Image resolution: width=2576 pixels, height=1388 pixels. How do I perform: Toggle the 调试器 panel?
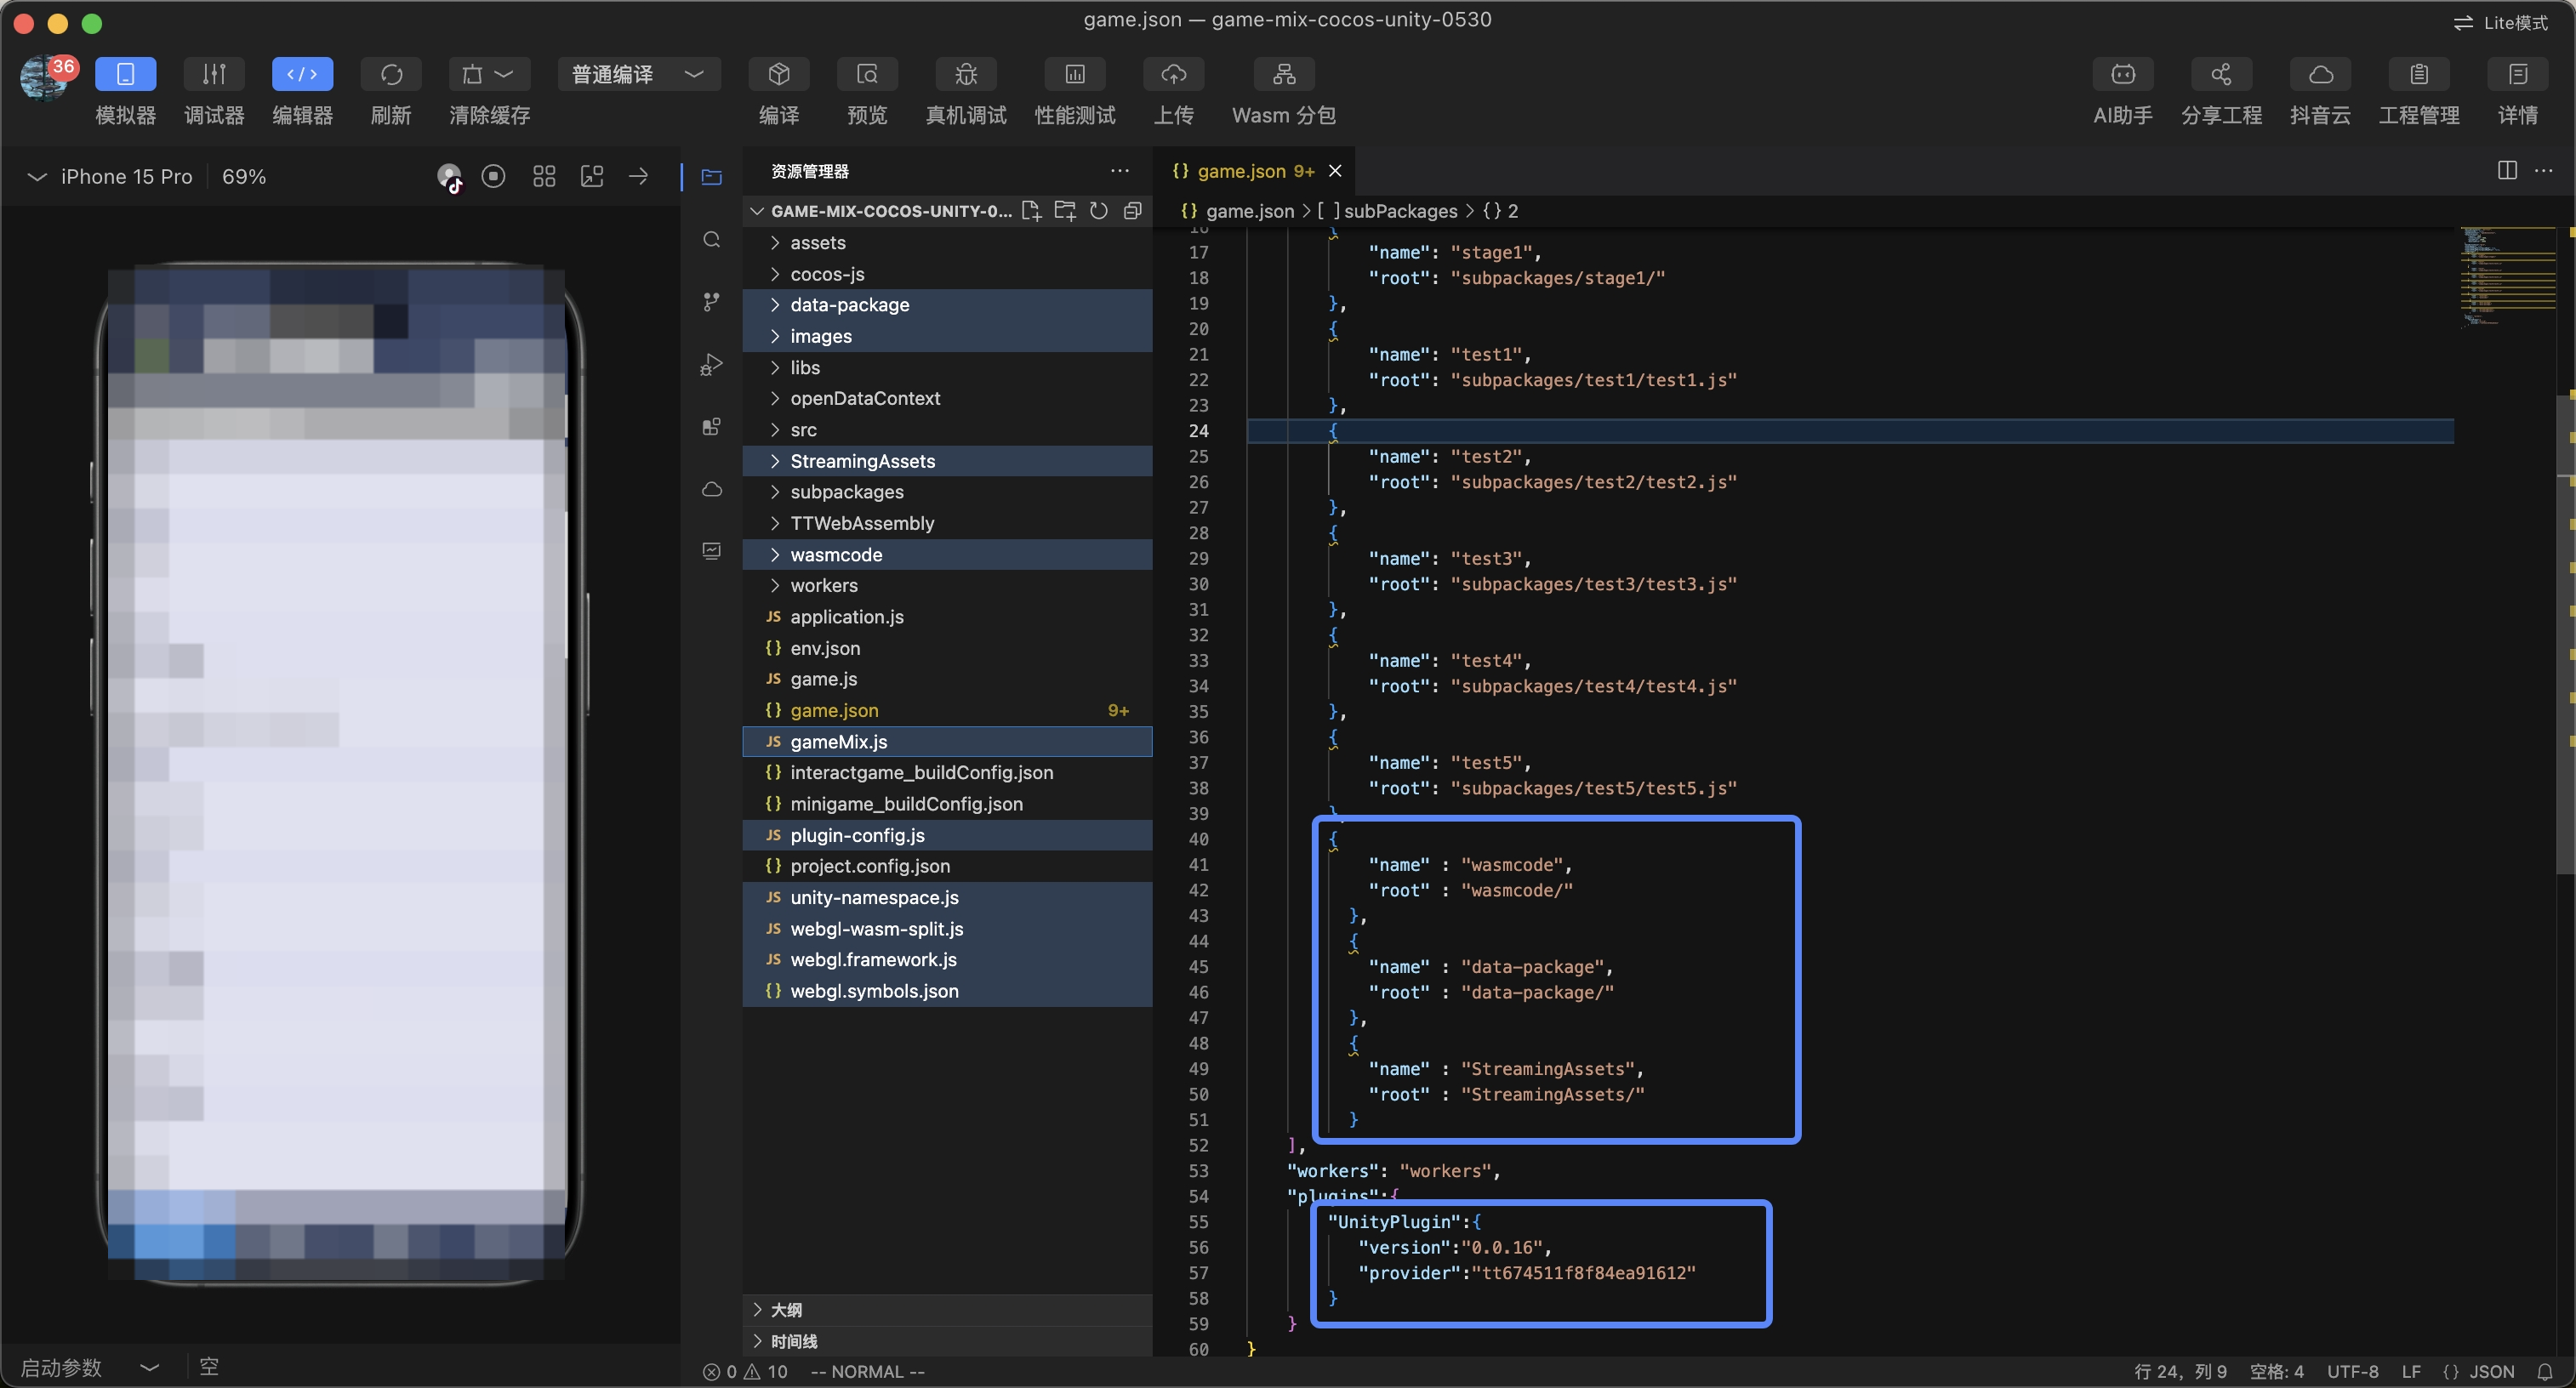pos(214,74)
